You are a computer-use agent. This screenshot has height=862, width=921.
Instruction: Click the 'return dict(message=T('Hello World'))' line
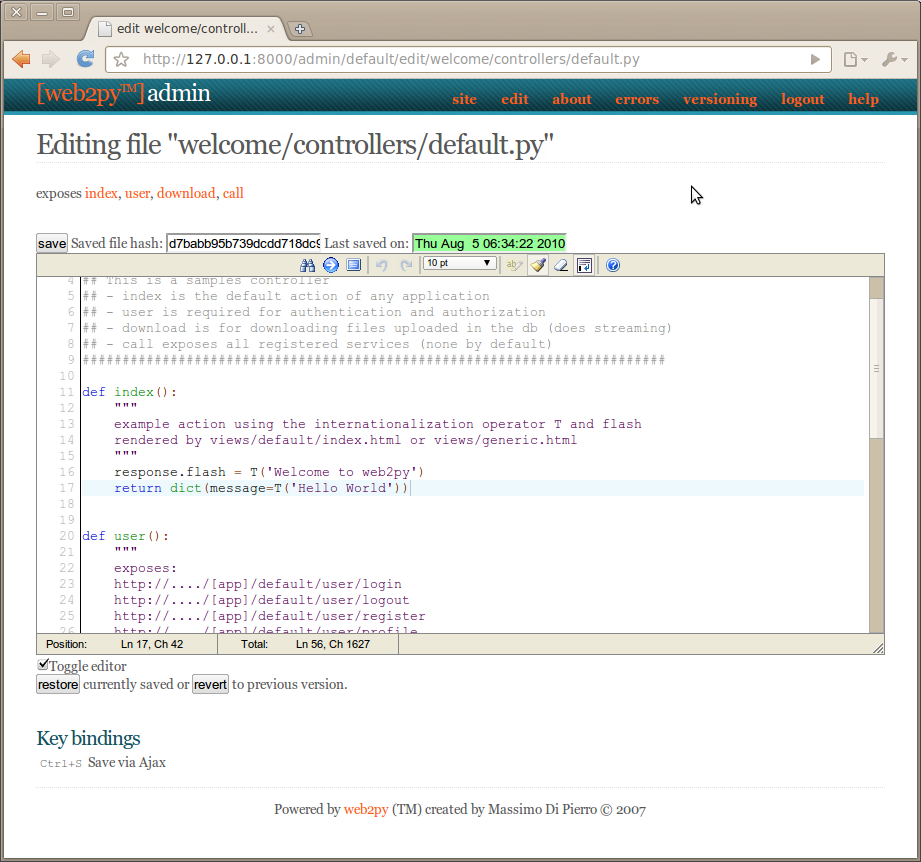pos(261,487)
